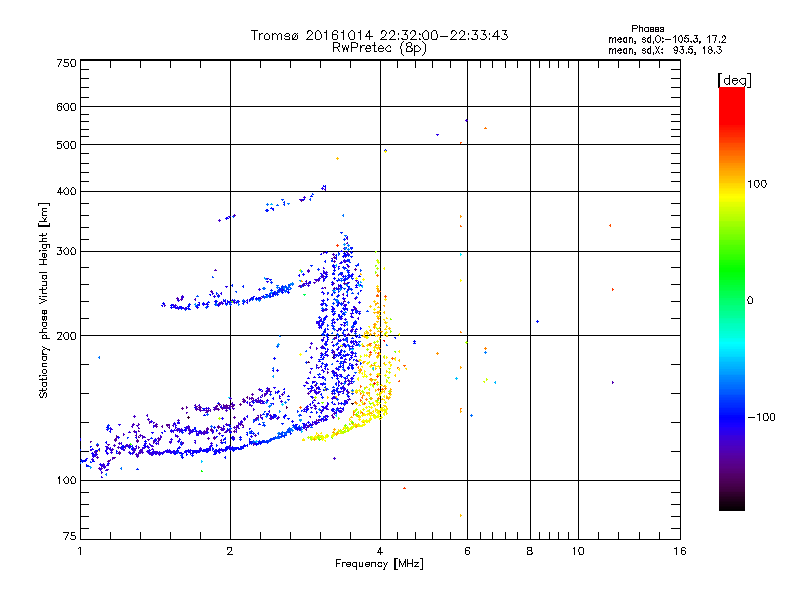The image size is (800, 600).
Task: Click the x-axis label '4'
Action: [x=380, y=551]
